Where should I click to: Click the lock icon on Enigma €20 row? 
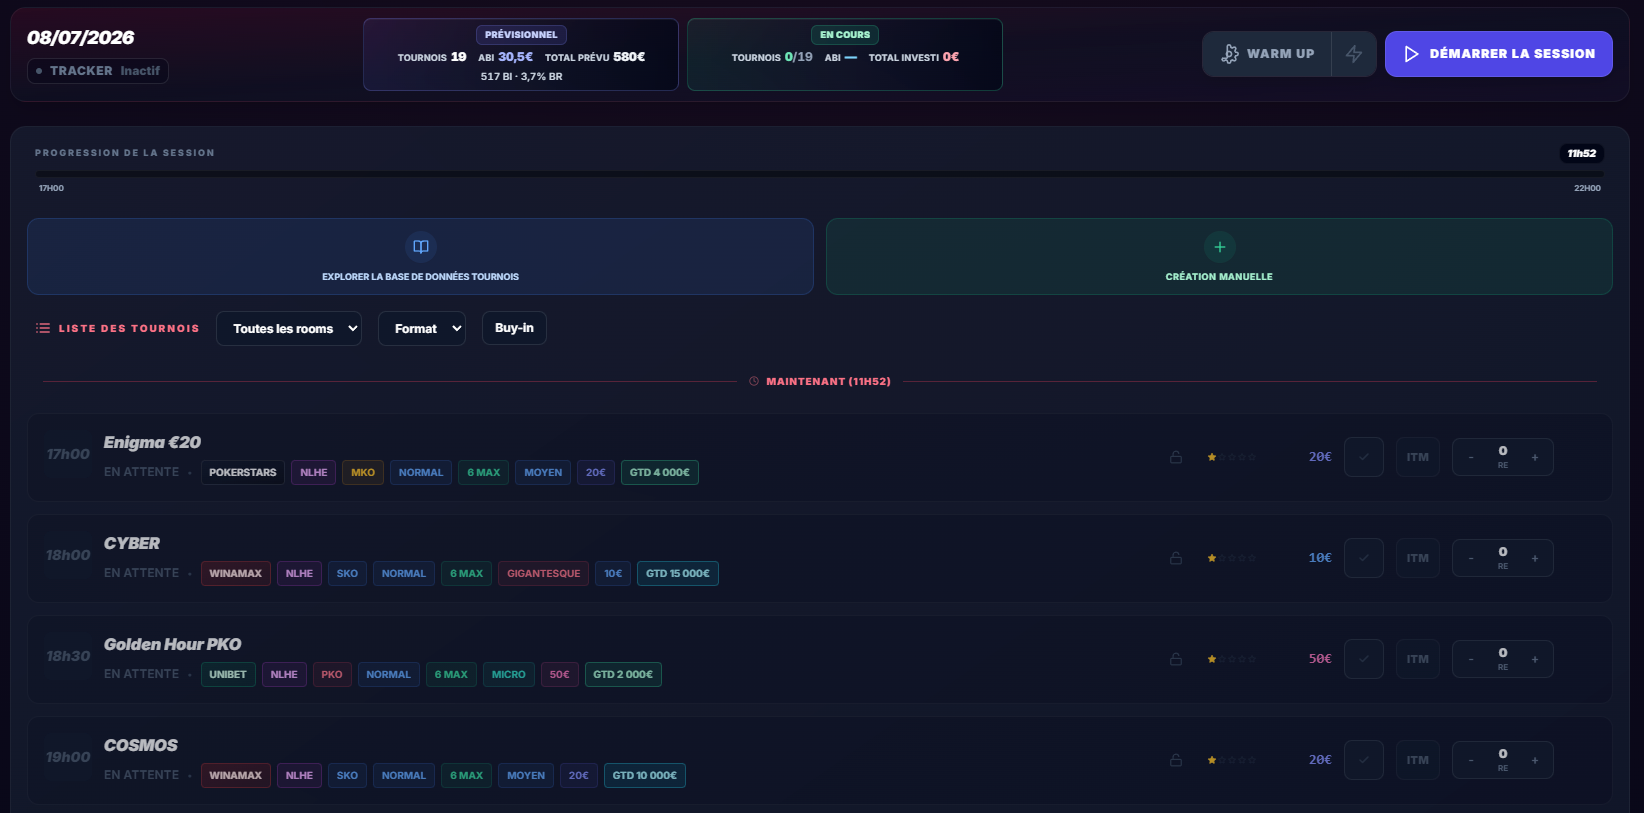[1176, 457]
